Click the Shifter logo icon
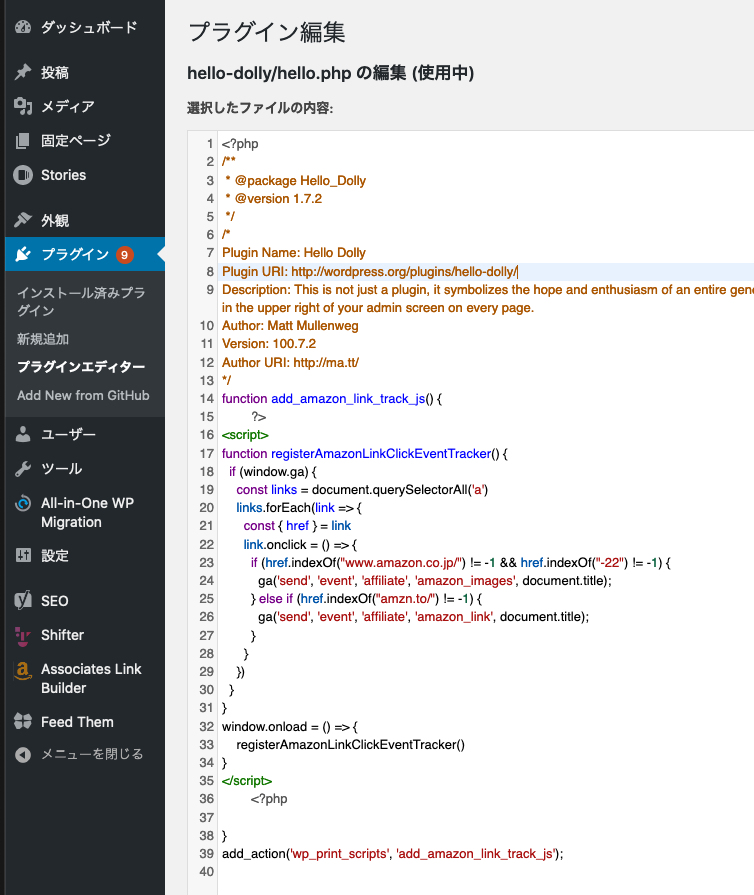 pyautogui.click(x=23, y=635)
